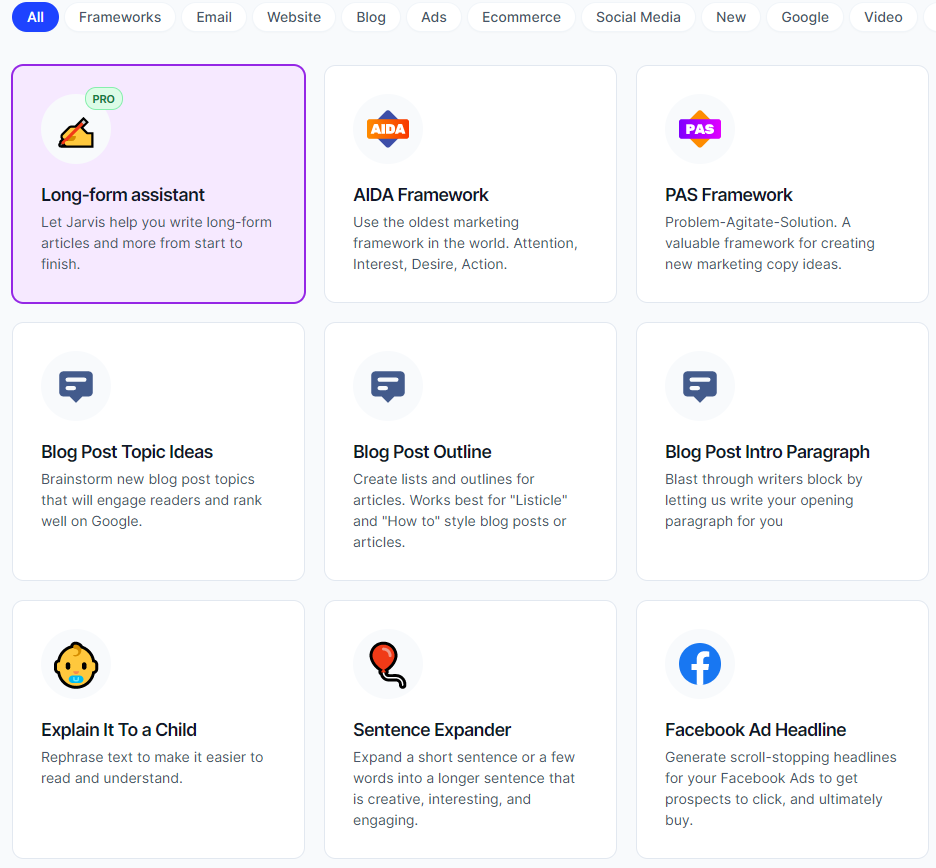The image size is (936, 868).
Task: Filter templates by Email
Action: pyautogui.click(x=214, y=17)
